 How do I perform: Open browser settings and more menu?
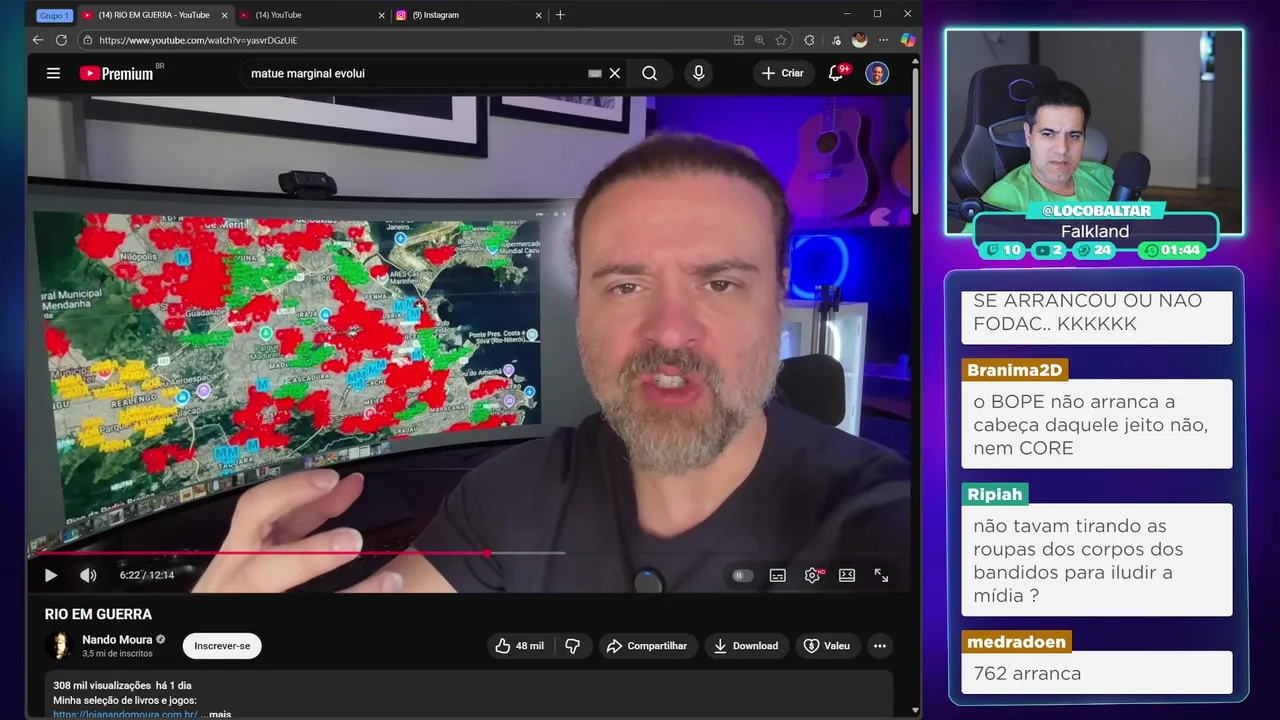click(883, 40)
